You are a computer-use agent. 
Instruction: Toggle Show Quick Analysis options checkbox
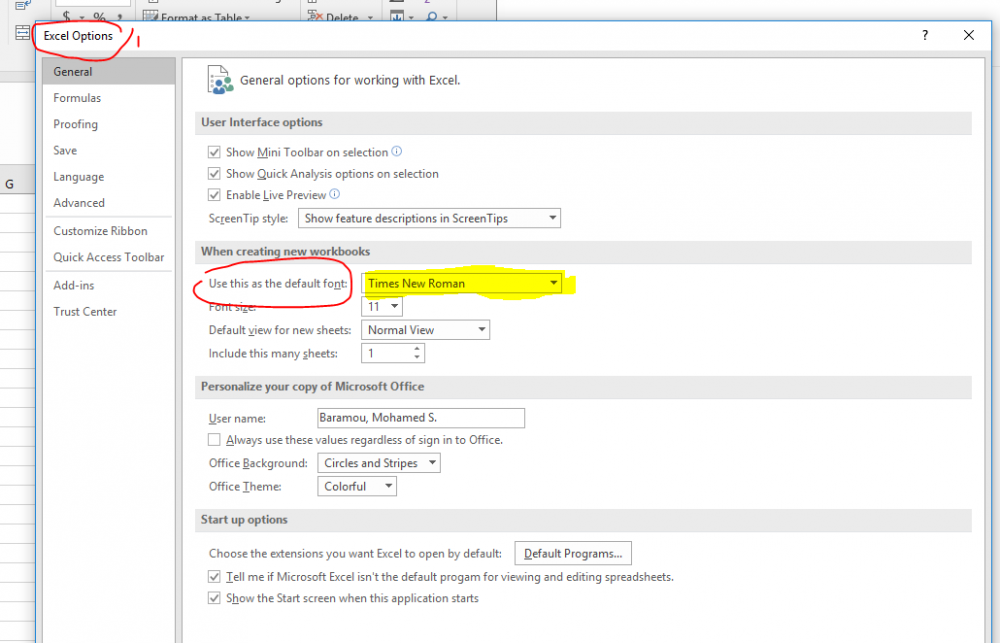[x=214, y=174]
